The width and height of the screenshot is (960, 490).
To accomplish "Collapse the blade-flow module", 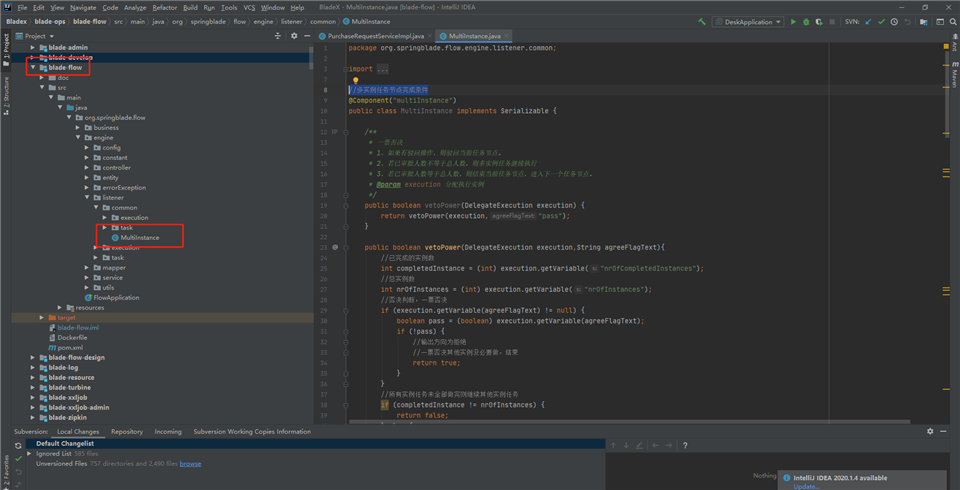I will (32, 67).
